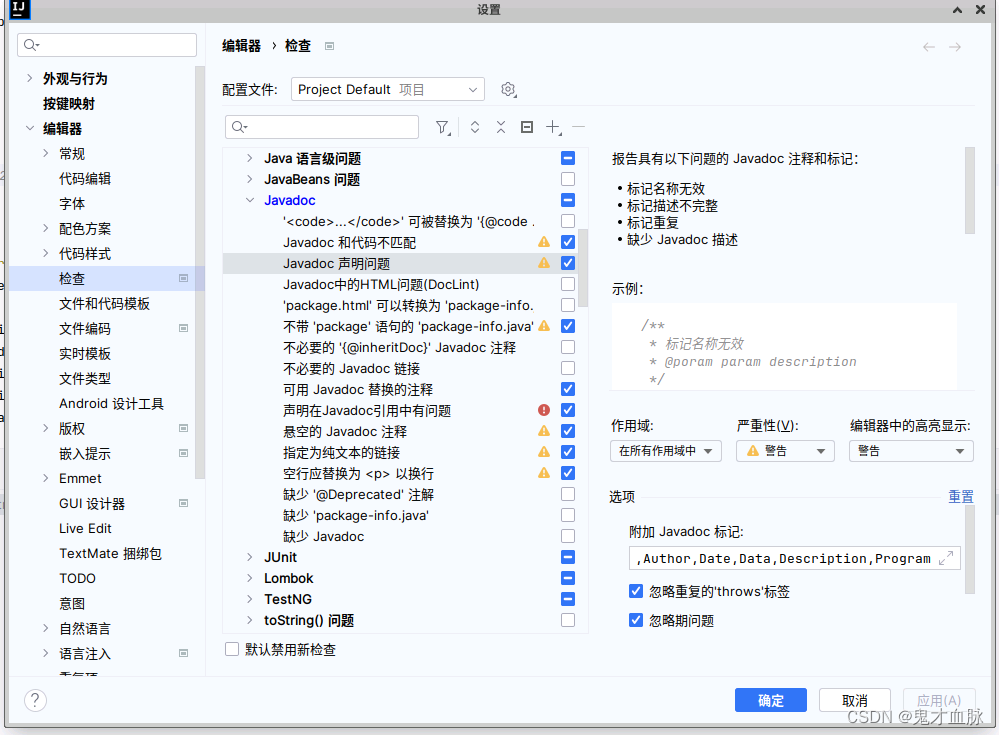Expand the JUnit inspection group
The image size is (999, 735).
pos(250,557)
